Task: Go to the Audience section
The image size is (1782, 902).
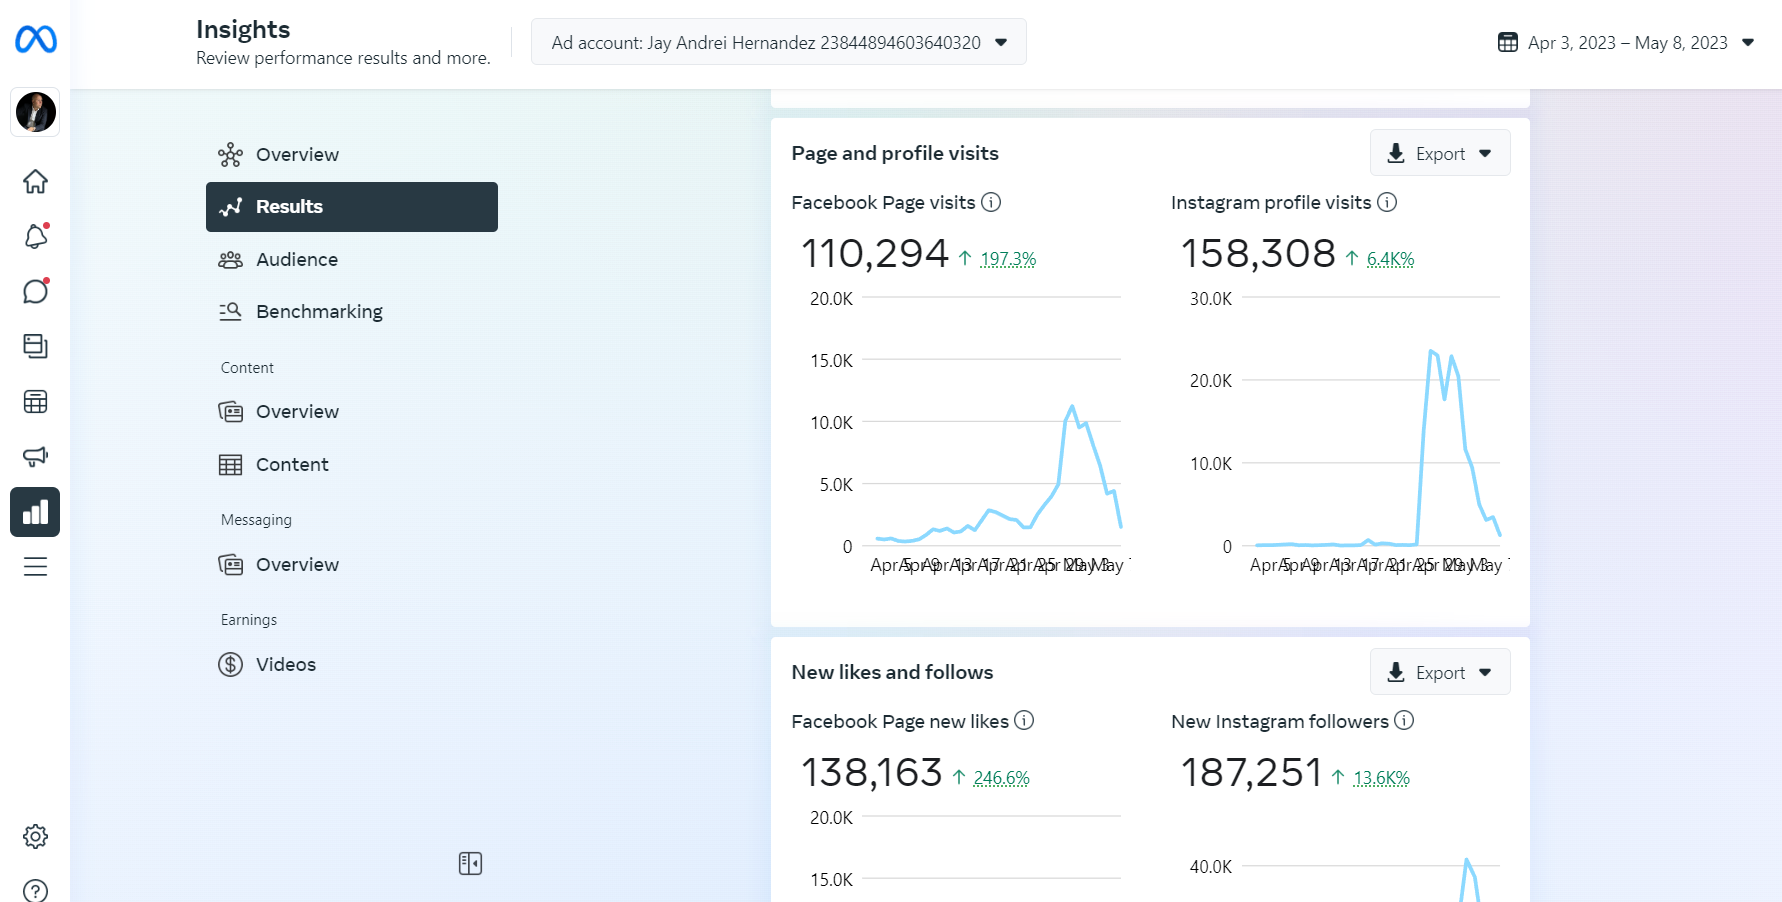Action: pyautogui.click(x=297, y=259)
